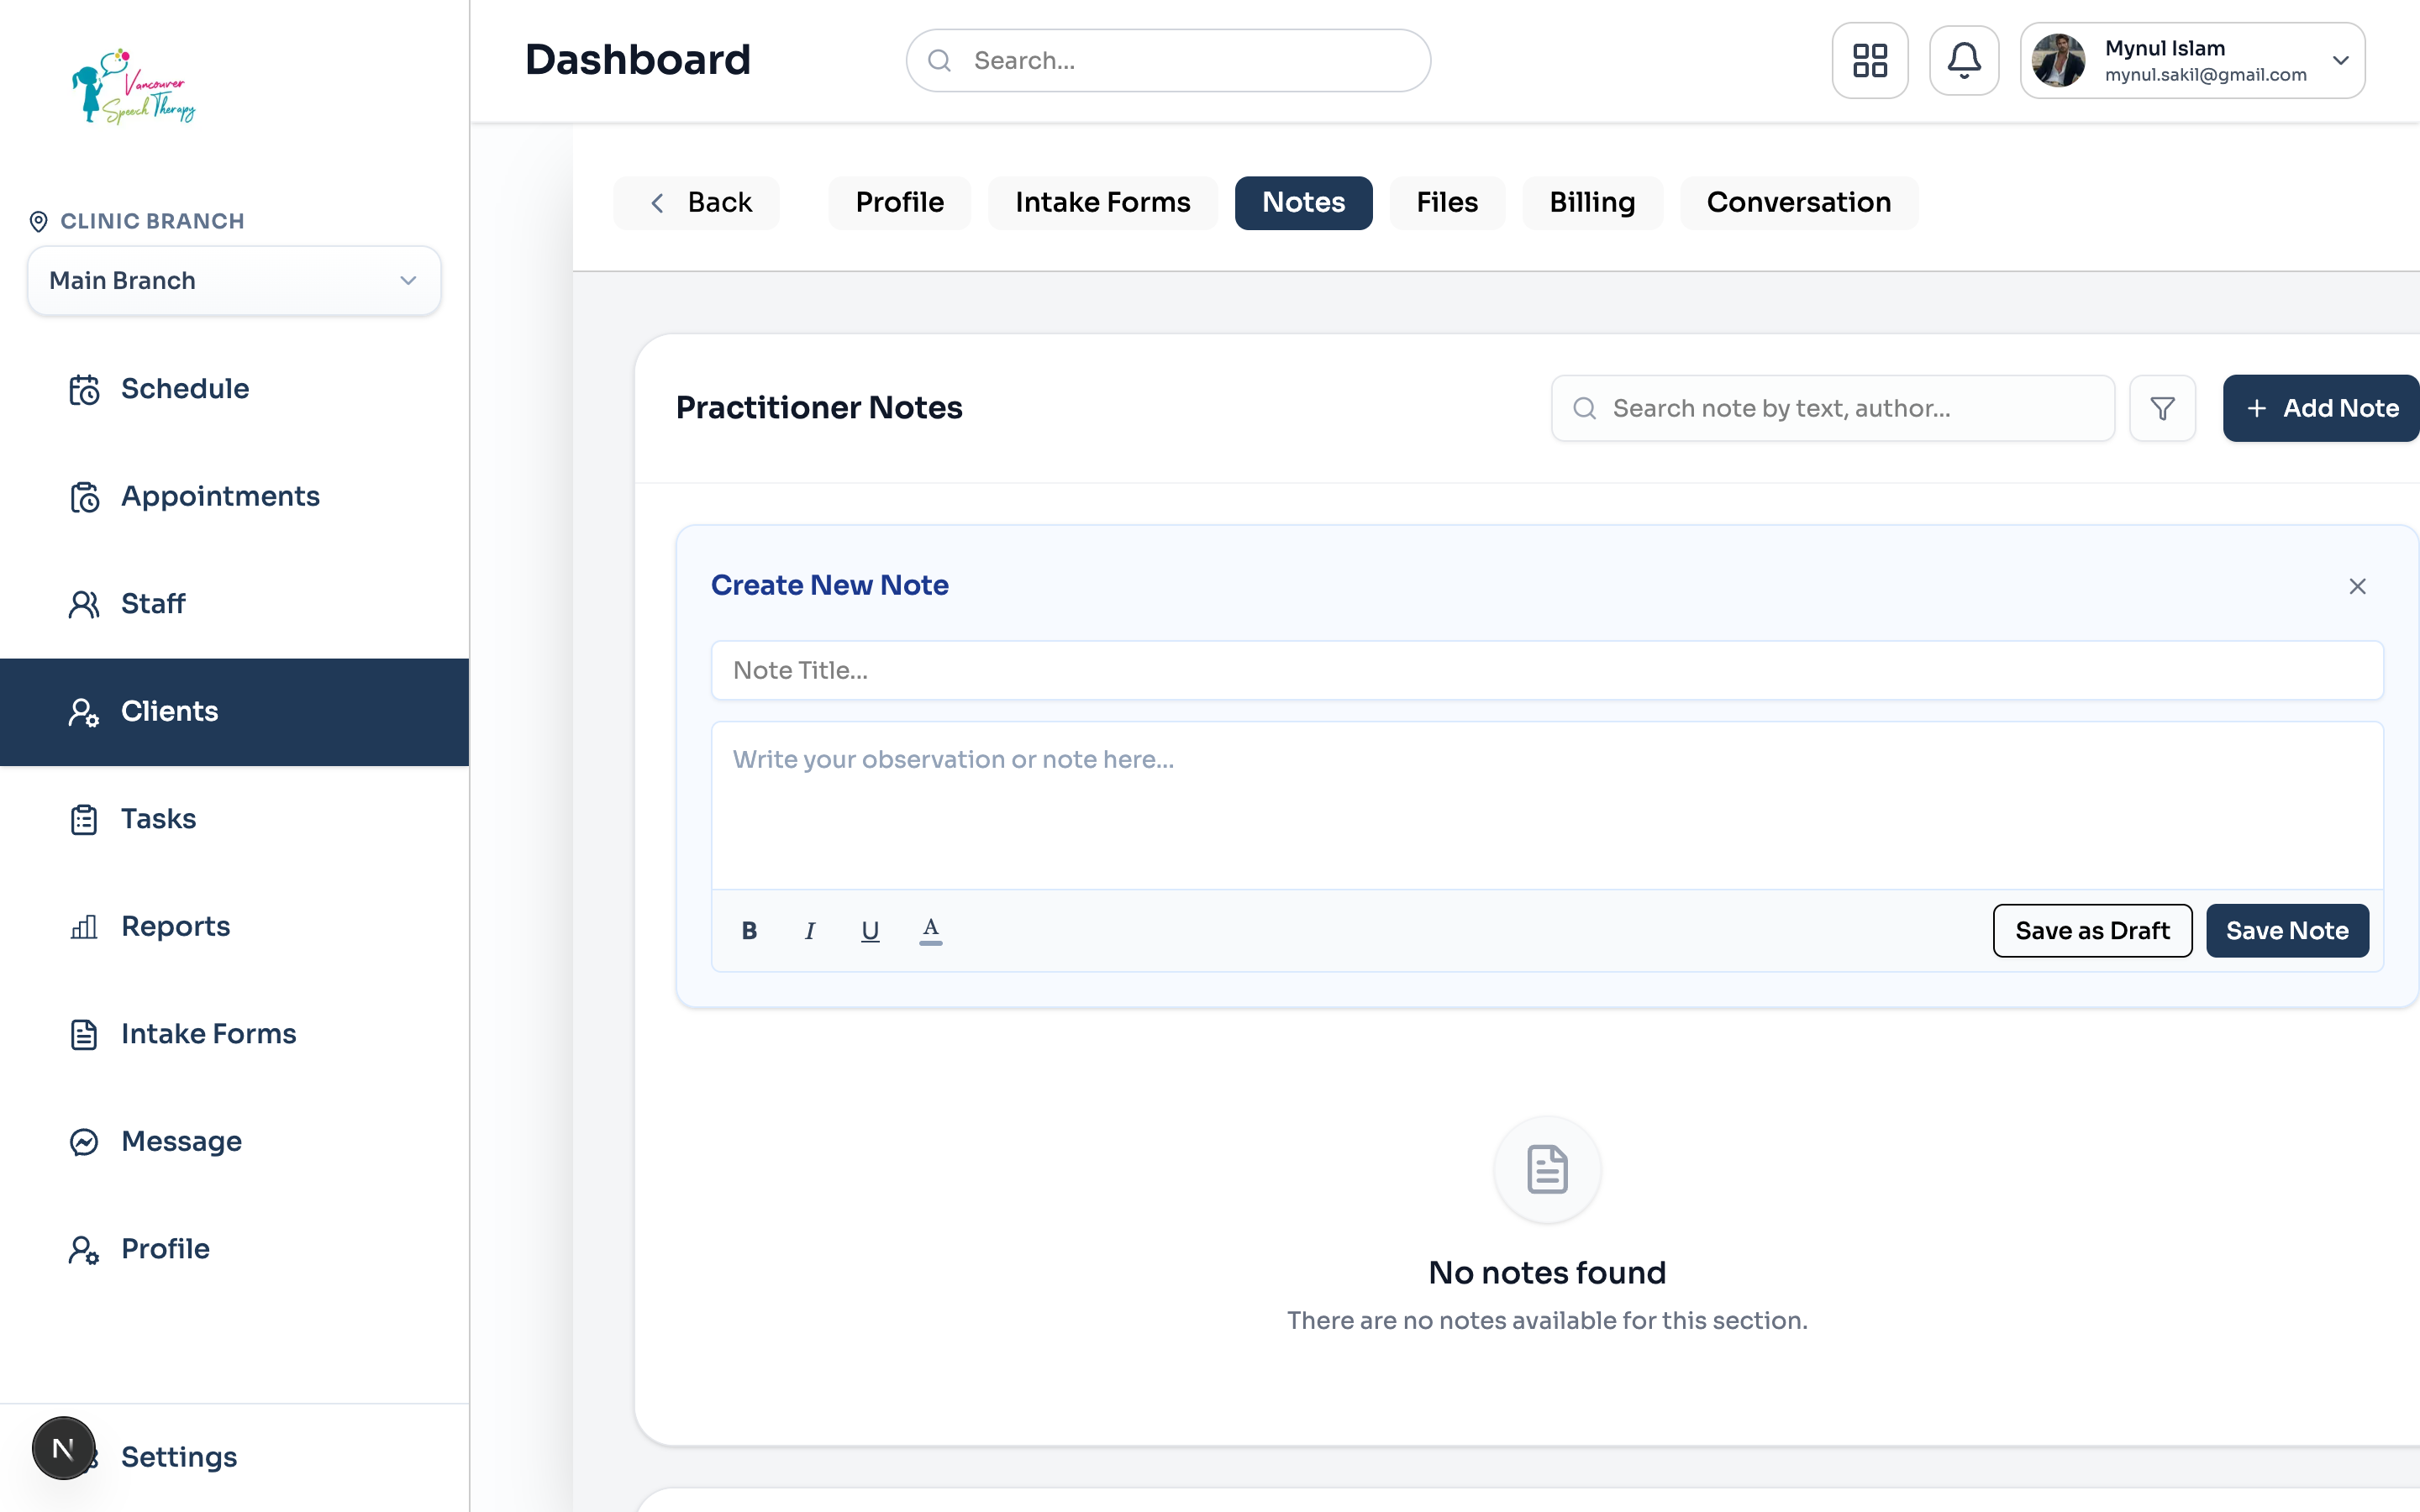This screenshot has height=1512, width=2420.
Task: Click the filter funnel icon for notes
Action: pos(2162,408)
